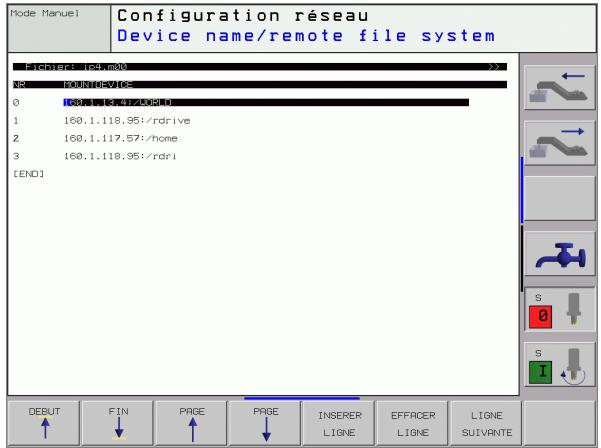Click EFFACER LIGNE soft key
The width and height of the screenshot is (601, 448).
click(x=413, y=423)
